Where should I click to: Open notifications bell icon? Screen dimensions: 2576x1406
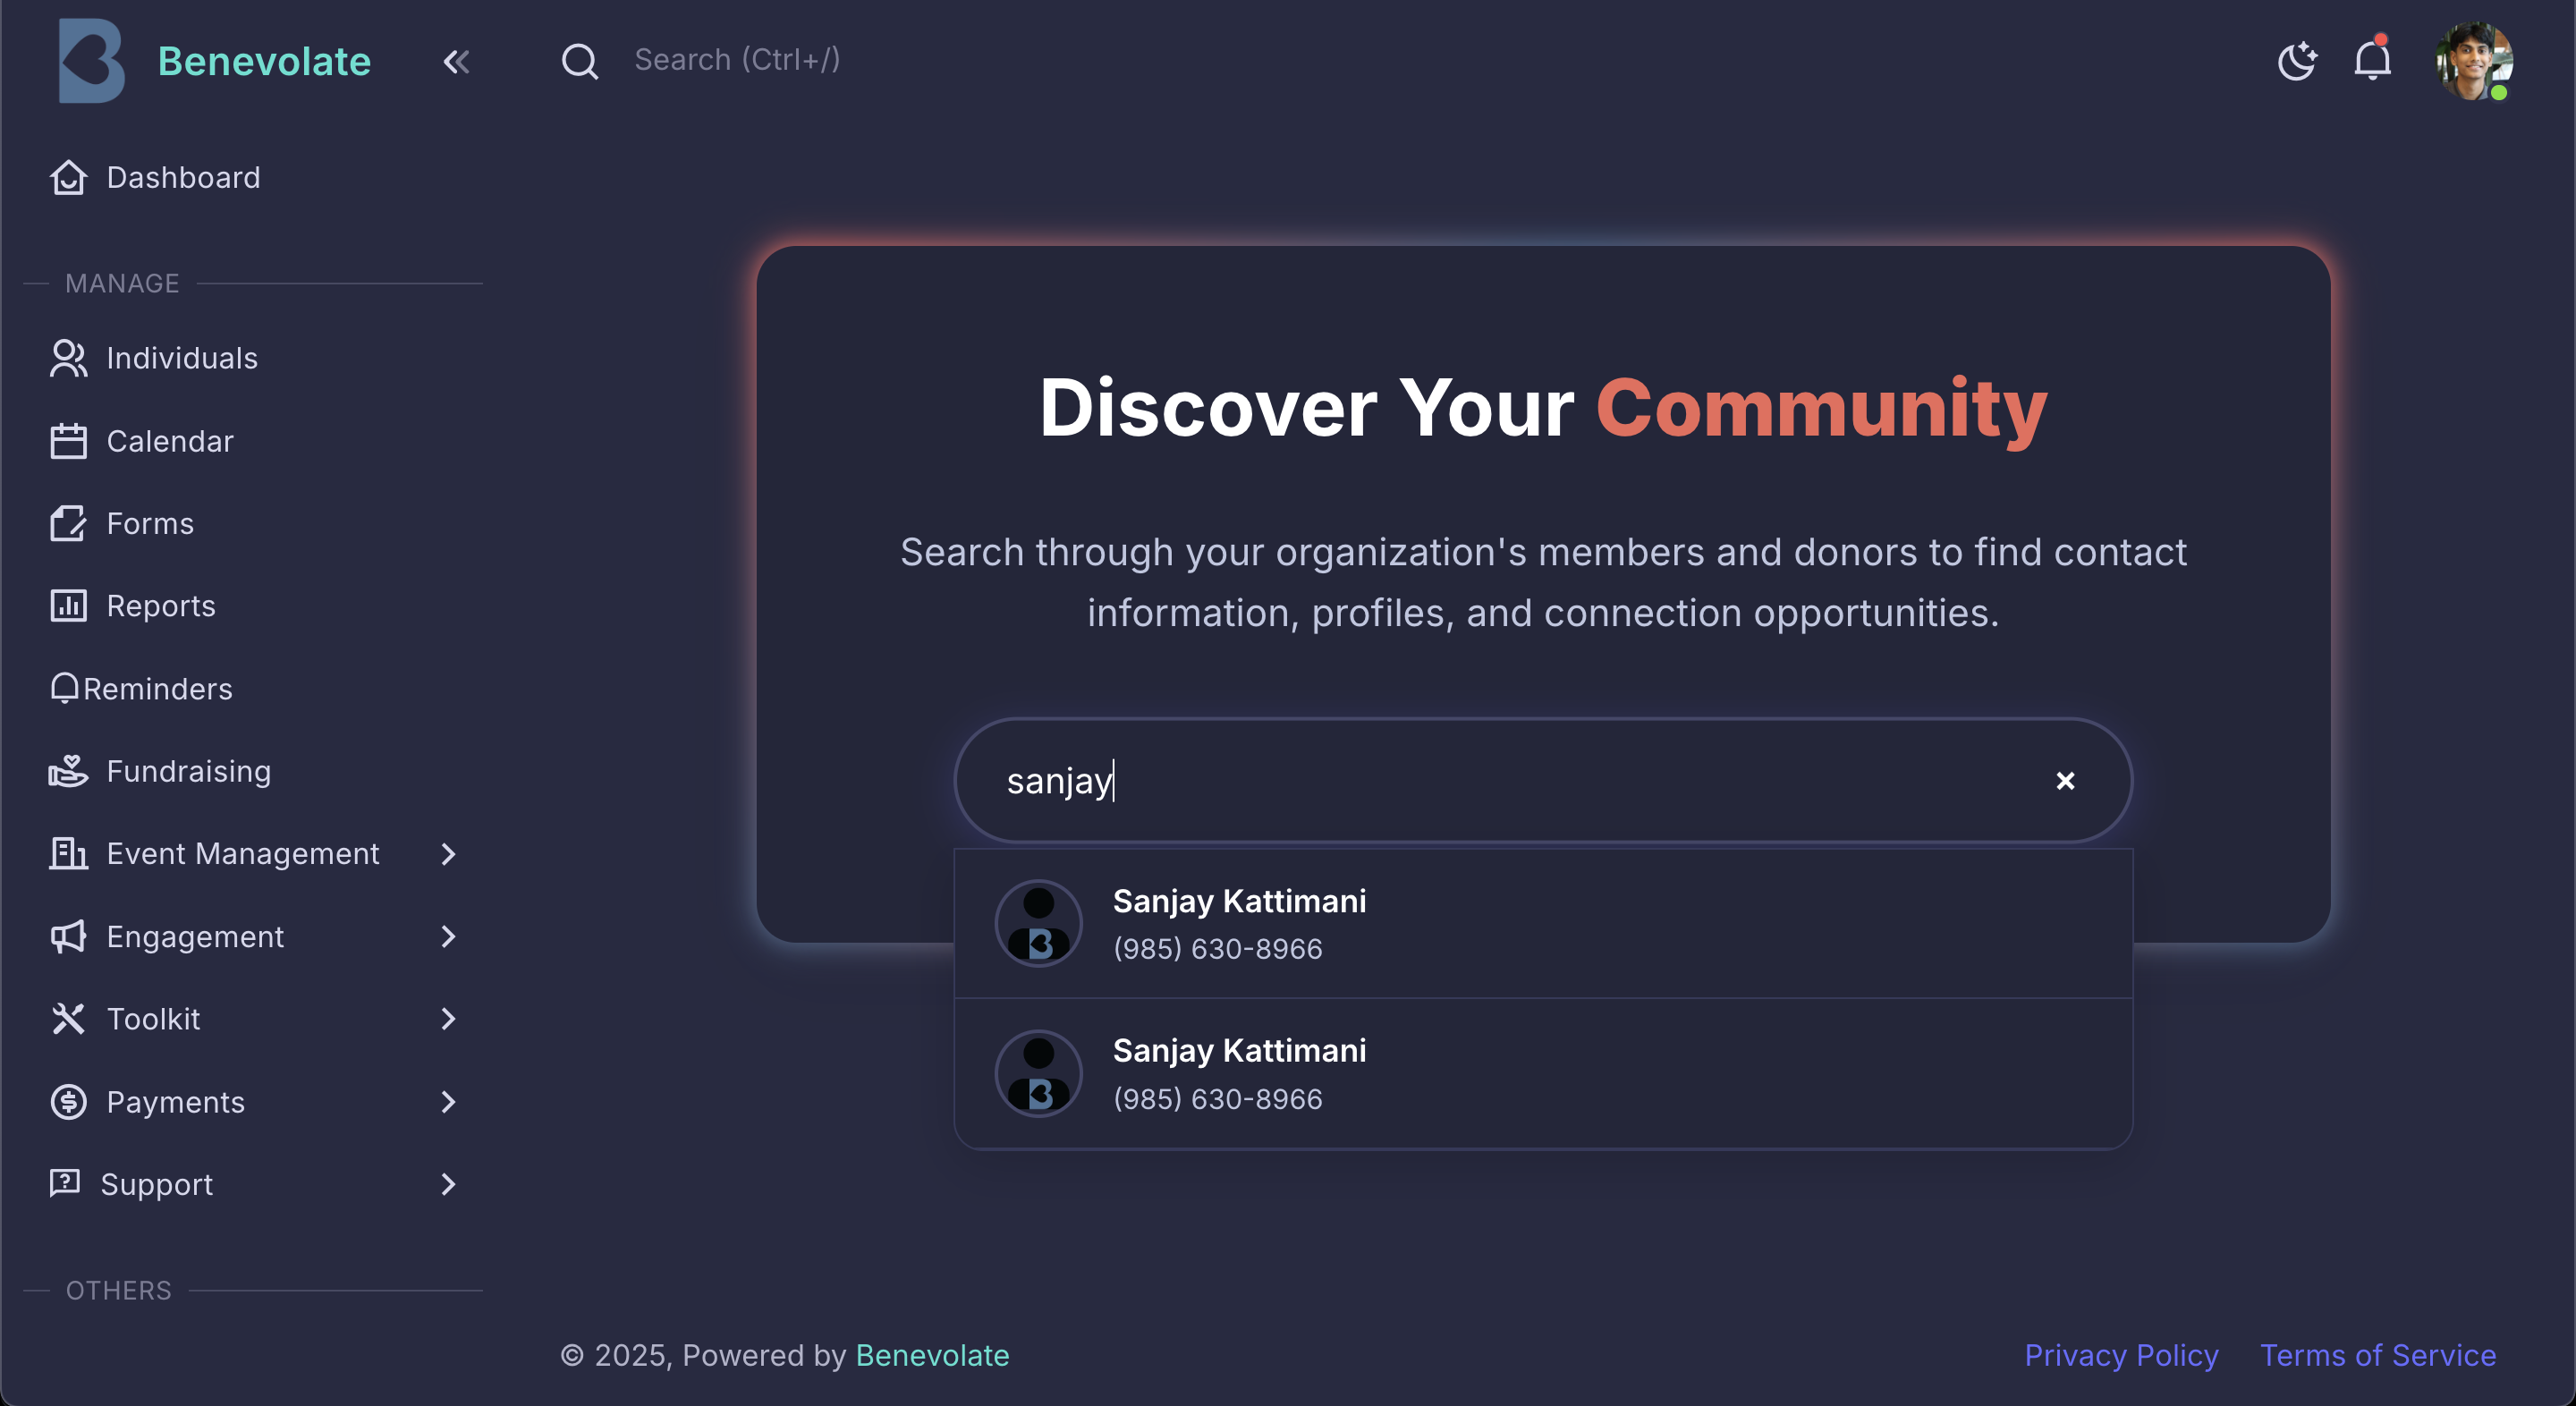[x=2372, y=61]
